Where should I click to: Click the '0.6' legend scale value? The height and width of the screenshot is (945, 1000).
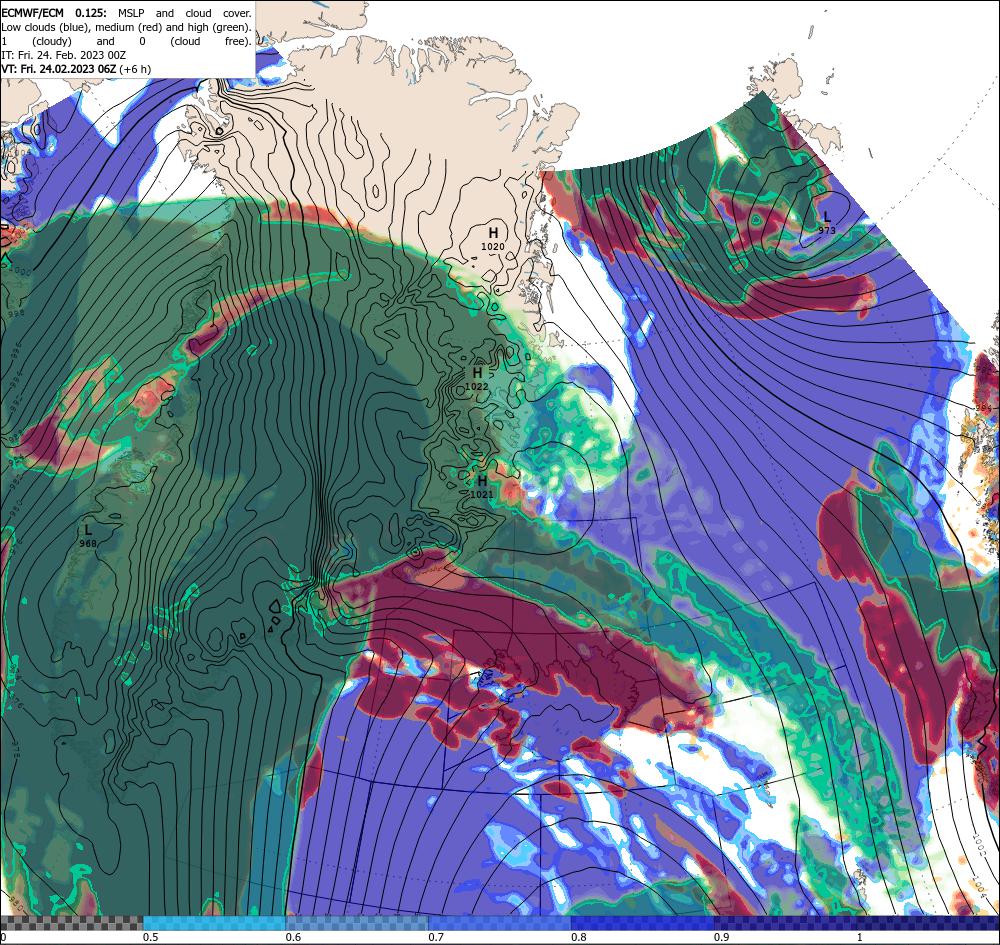click(x=293, y=937)
